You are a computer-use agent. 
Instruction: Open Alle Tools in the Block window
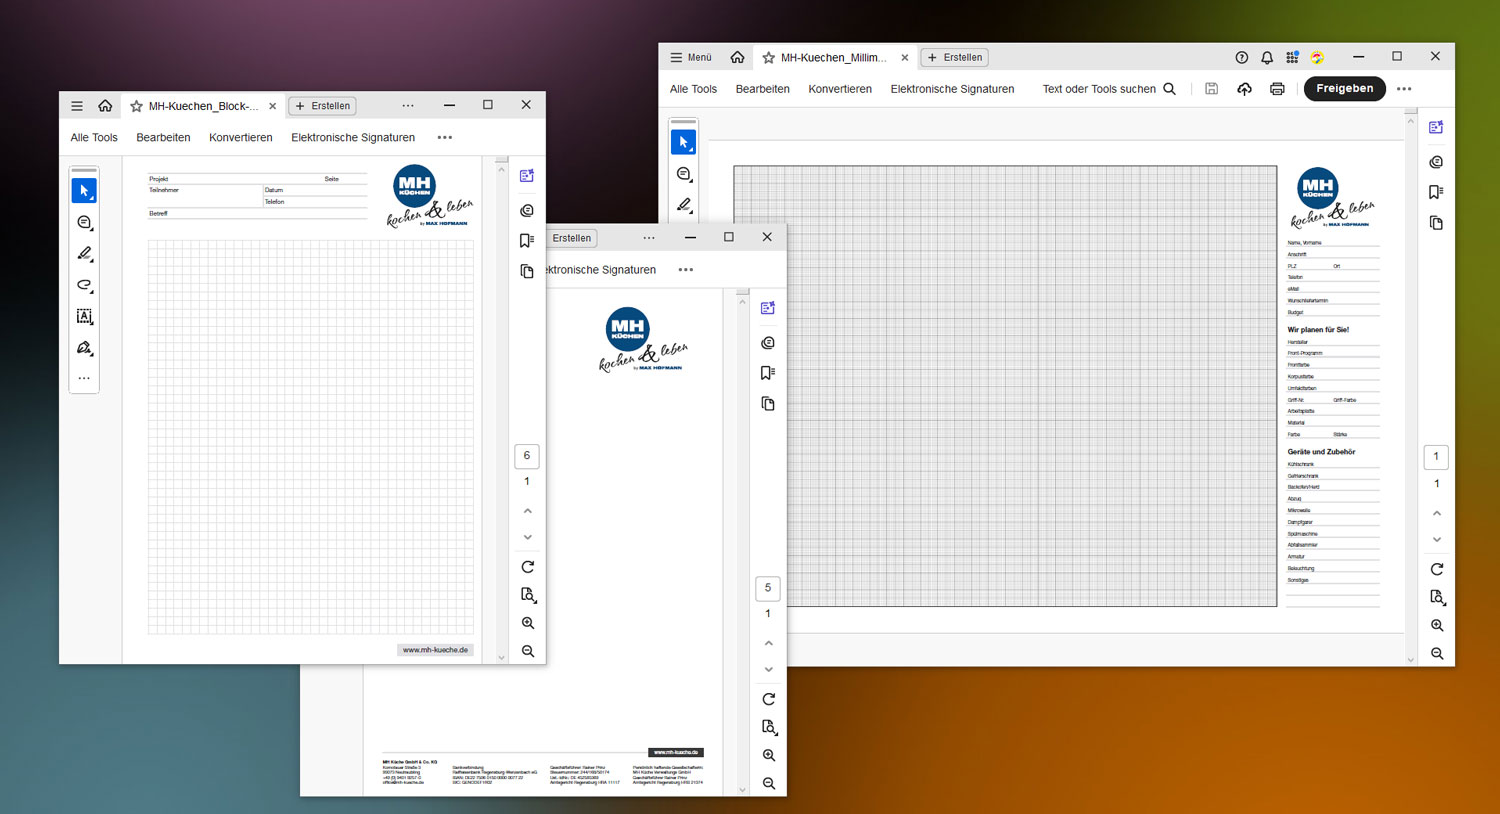tap(94, 138)
